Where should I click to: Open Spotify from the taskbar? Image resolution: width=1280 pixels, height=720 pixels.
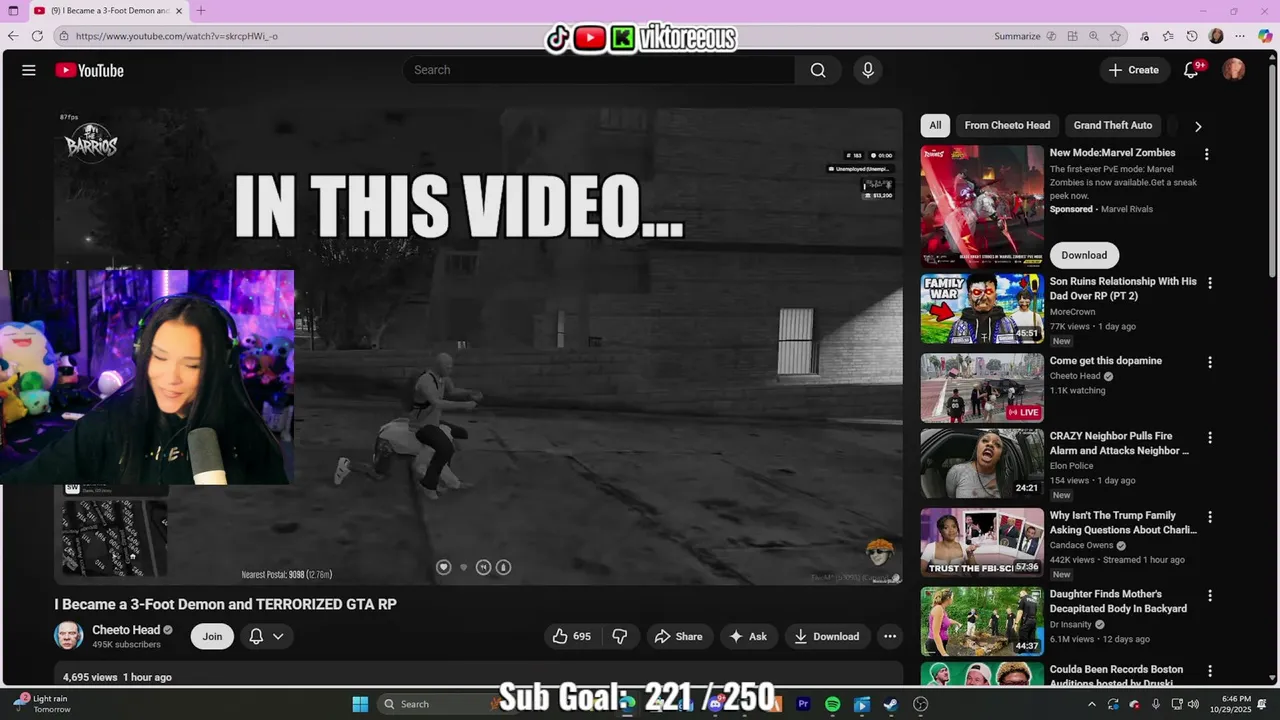(x=833, y=704)
